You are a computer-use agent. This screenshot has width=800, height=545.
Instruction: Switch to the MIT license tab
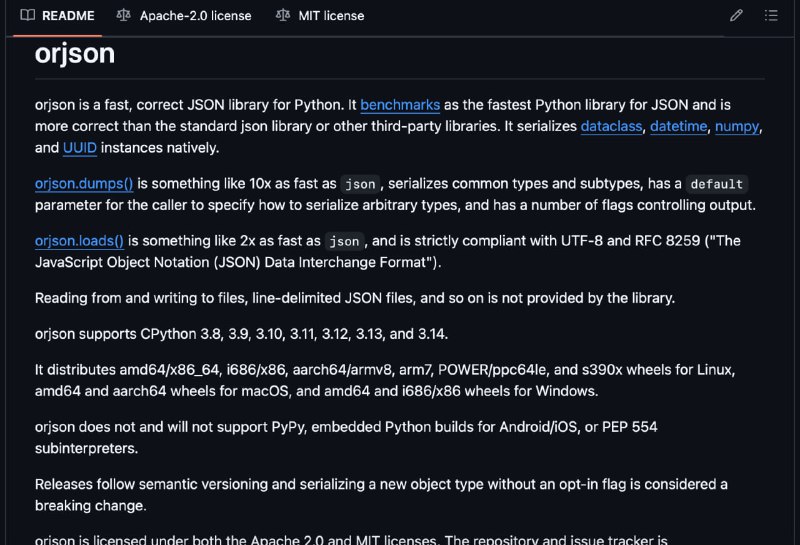click(x=320, y=16)
